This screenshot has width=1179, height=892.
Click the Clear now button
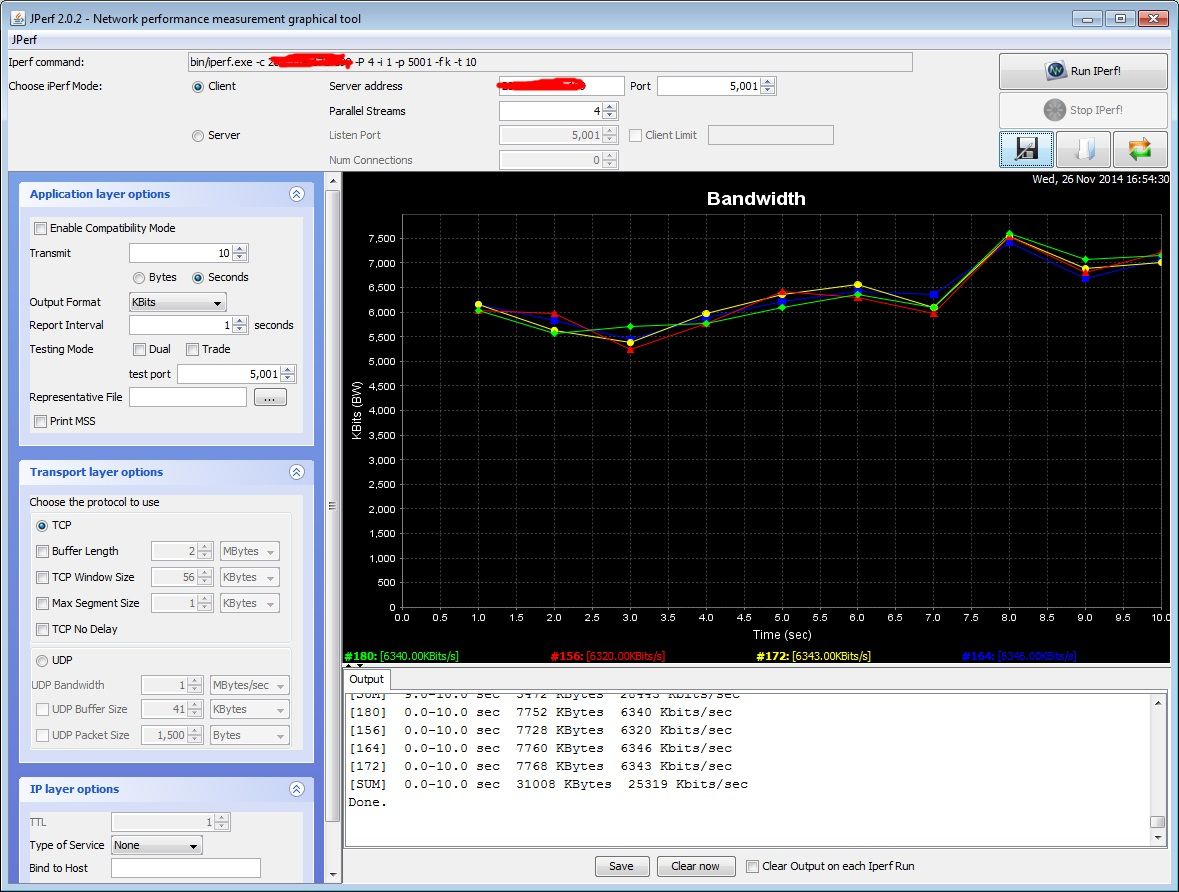click(x=695, y=866)
